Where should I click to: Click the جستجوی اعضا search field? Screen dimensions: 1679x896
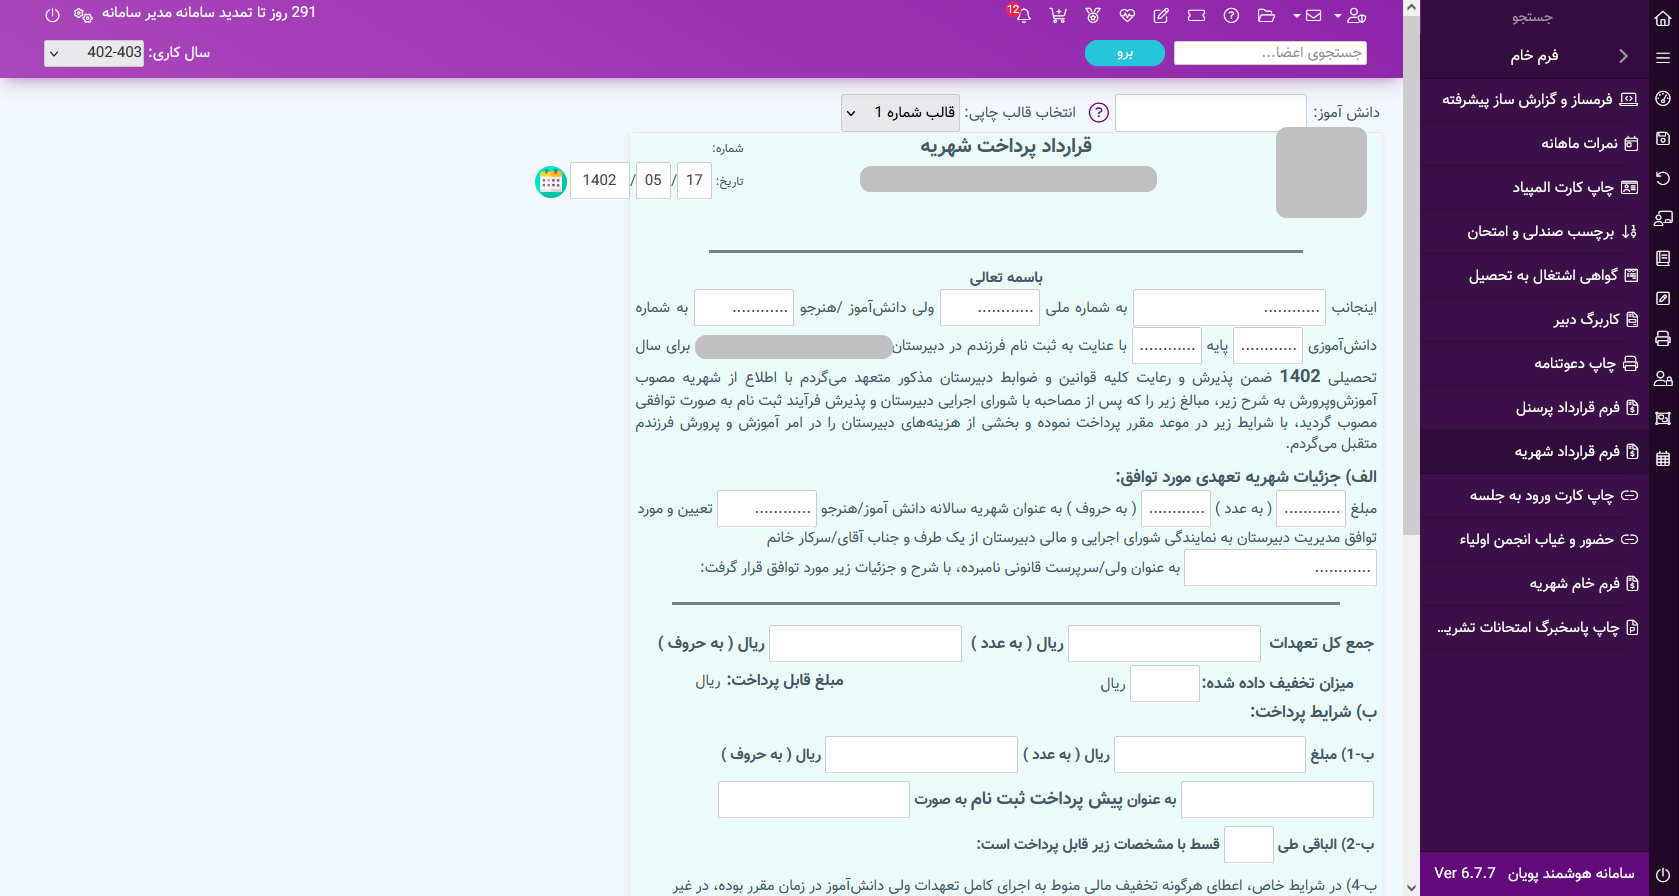pos(1270,53)
